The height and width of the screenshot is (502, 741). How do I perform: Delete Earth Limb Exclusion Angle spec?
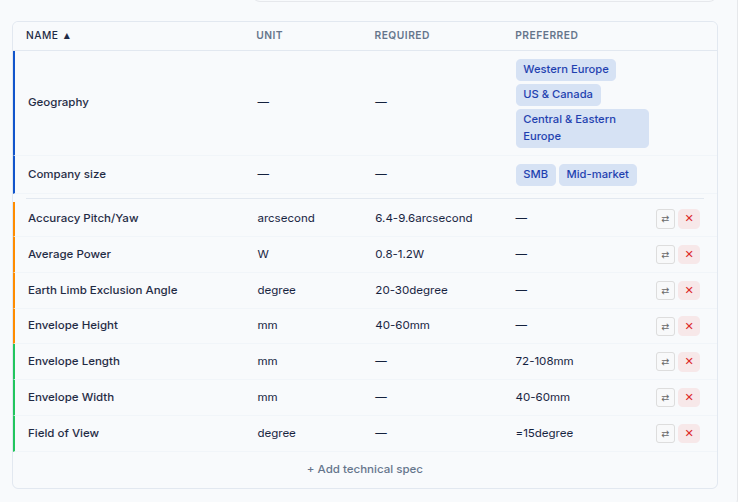pyautogui.click(x=689, y=291)
